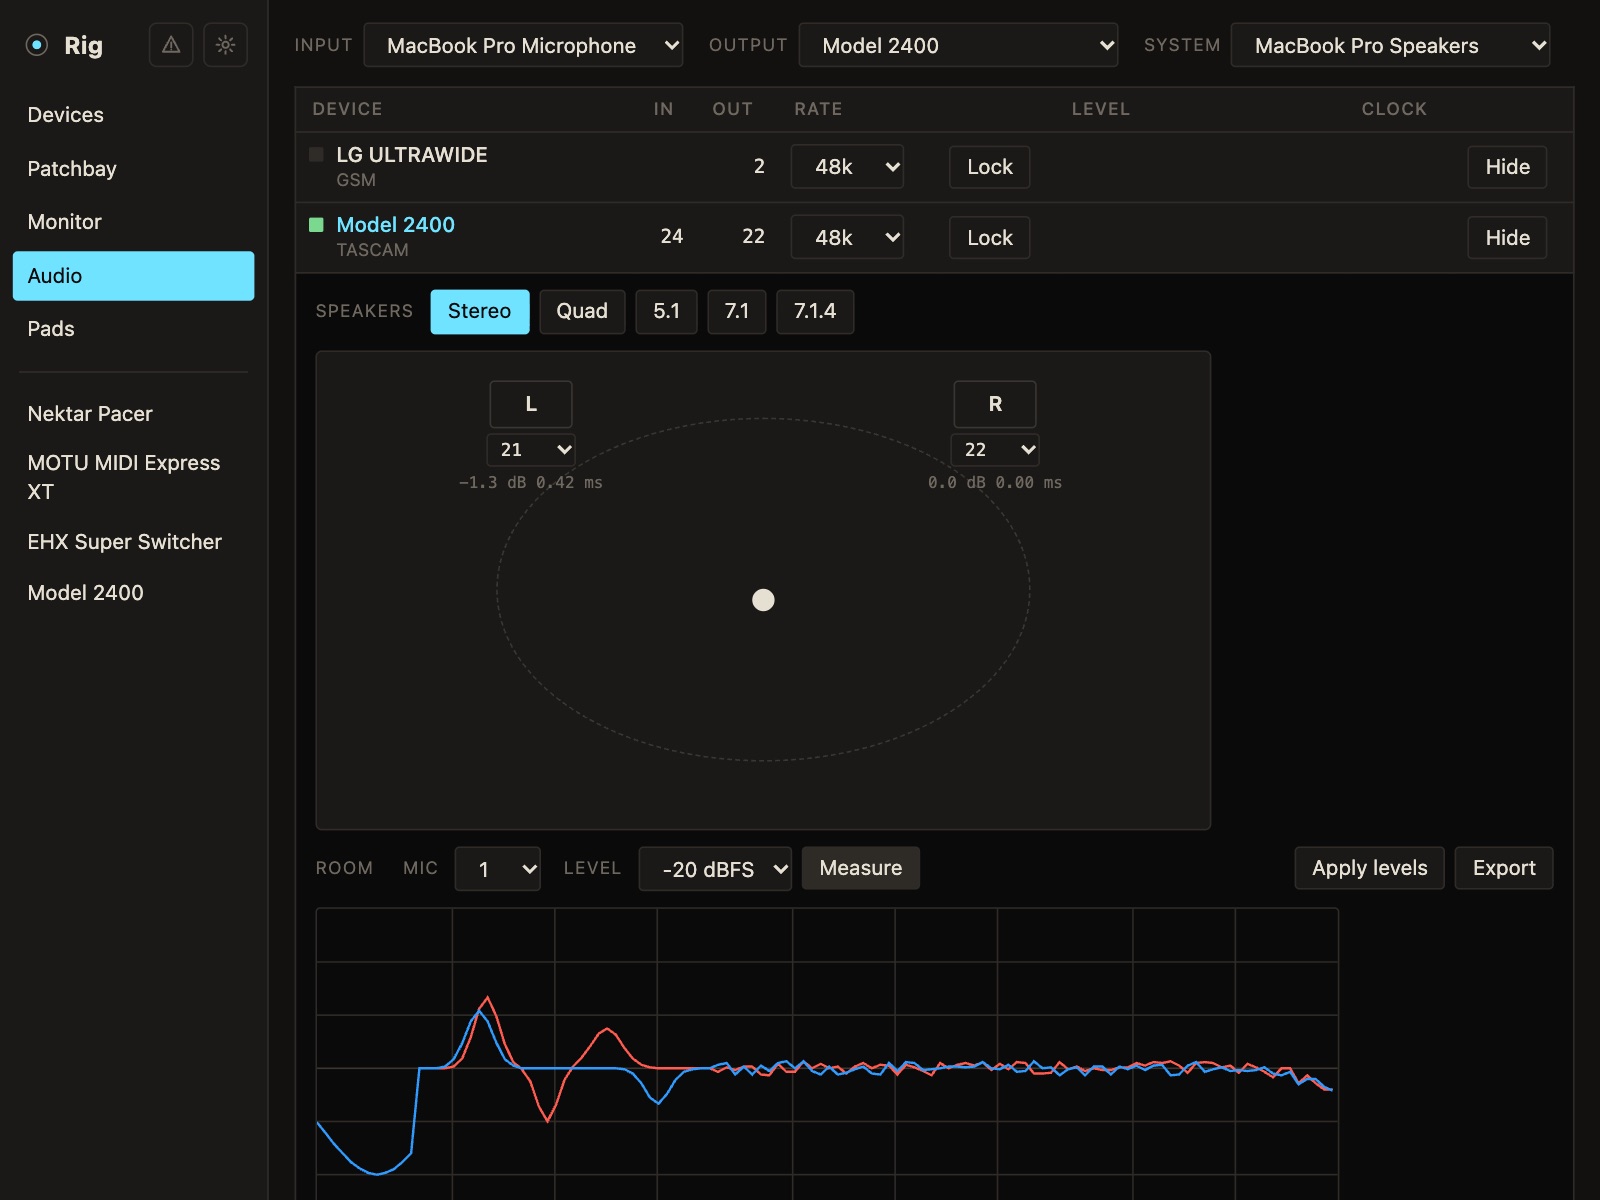Hide the LG ULTRAWIDE device

[1507, 167]
